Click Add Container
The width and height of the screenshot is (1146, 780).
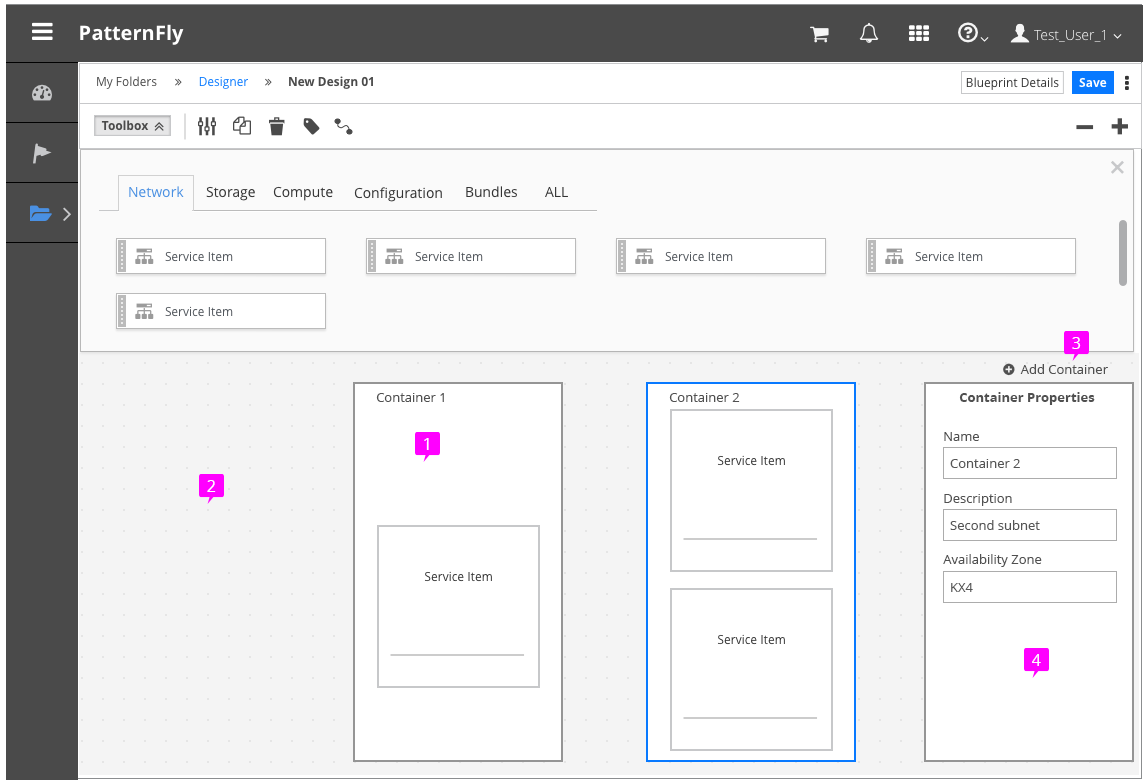pyautogui.click(x=1055, y=369)
